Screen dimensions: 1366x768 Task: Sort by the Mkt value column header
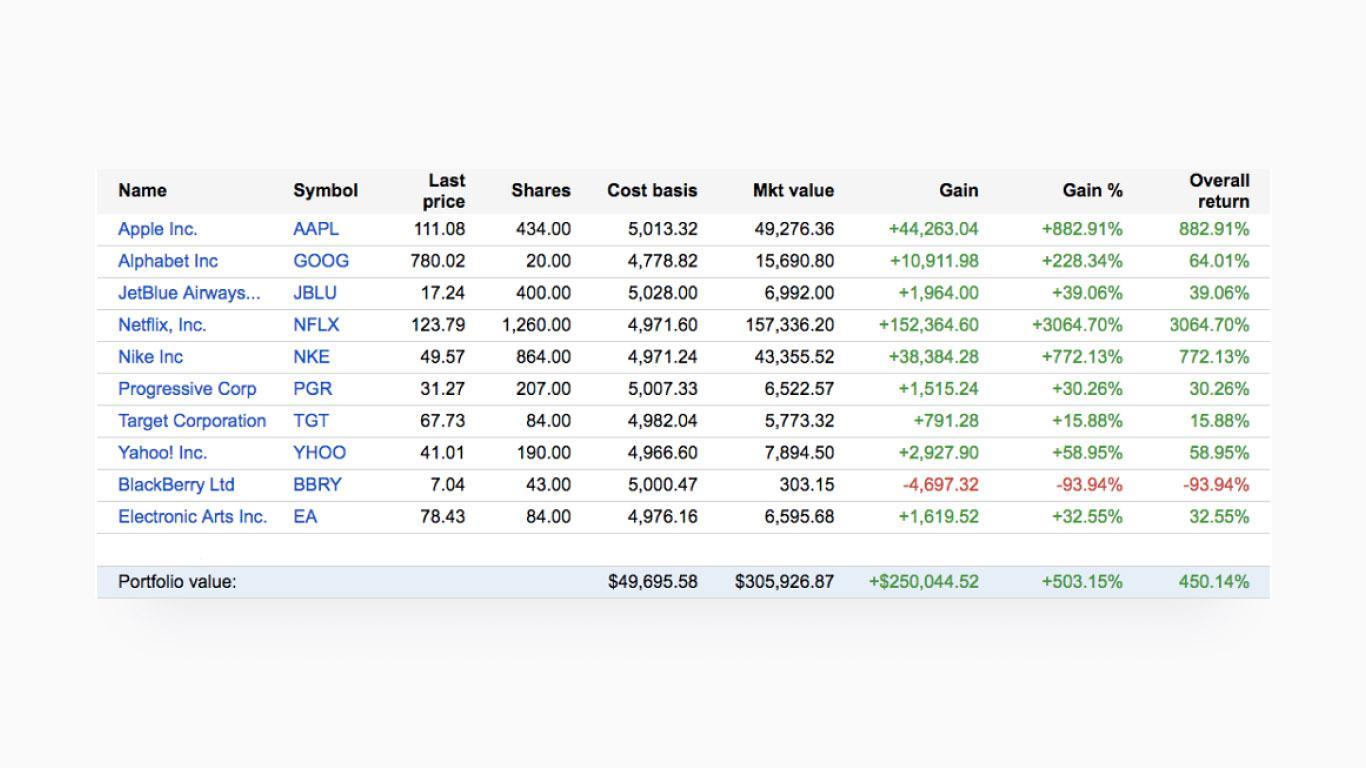click(x=793, y=191)
